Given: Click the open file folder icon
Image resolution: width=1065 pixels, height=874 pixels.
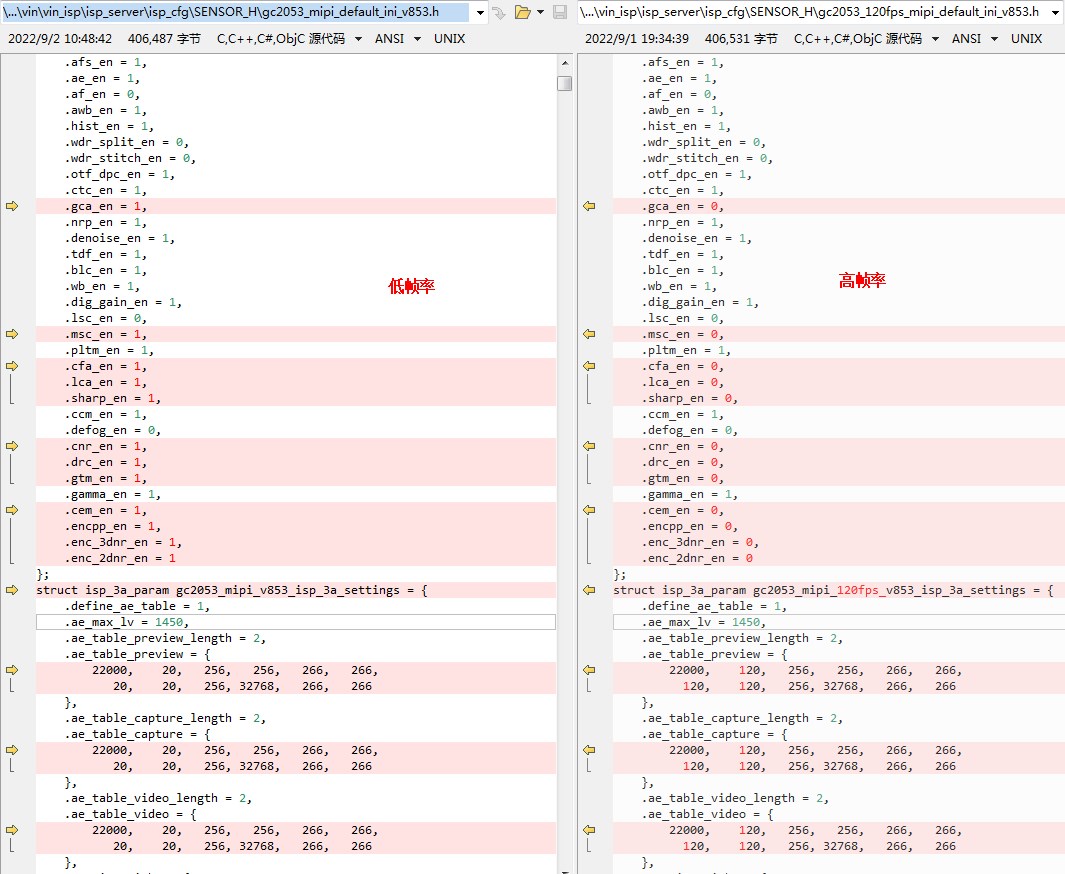Looking at the screenshot, I should (x=521, y=13).
